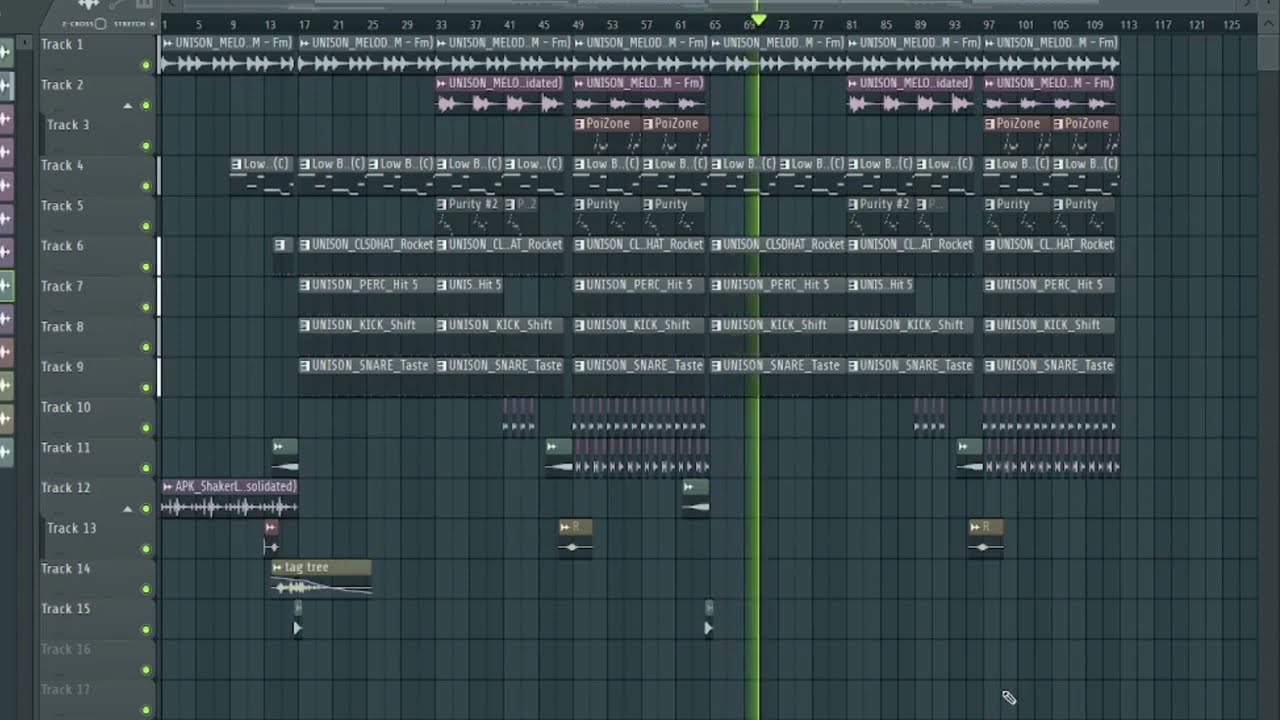Image resolution: width=1280 pixels, height=720 pixels.
Task: Click the UNISON_SNARE_Taste clip icon at bar 97
Action: tap(990, 366)
